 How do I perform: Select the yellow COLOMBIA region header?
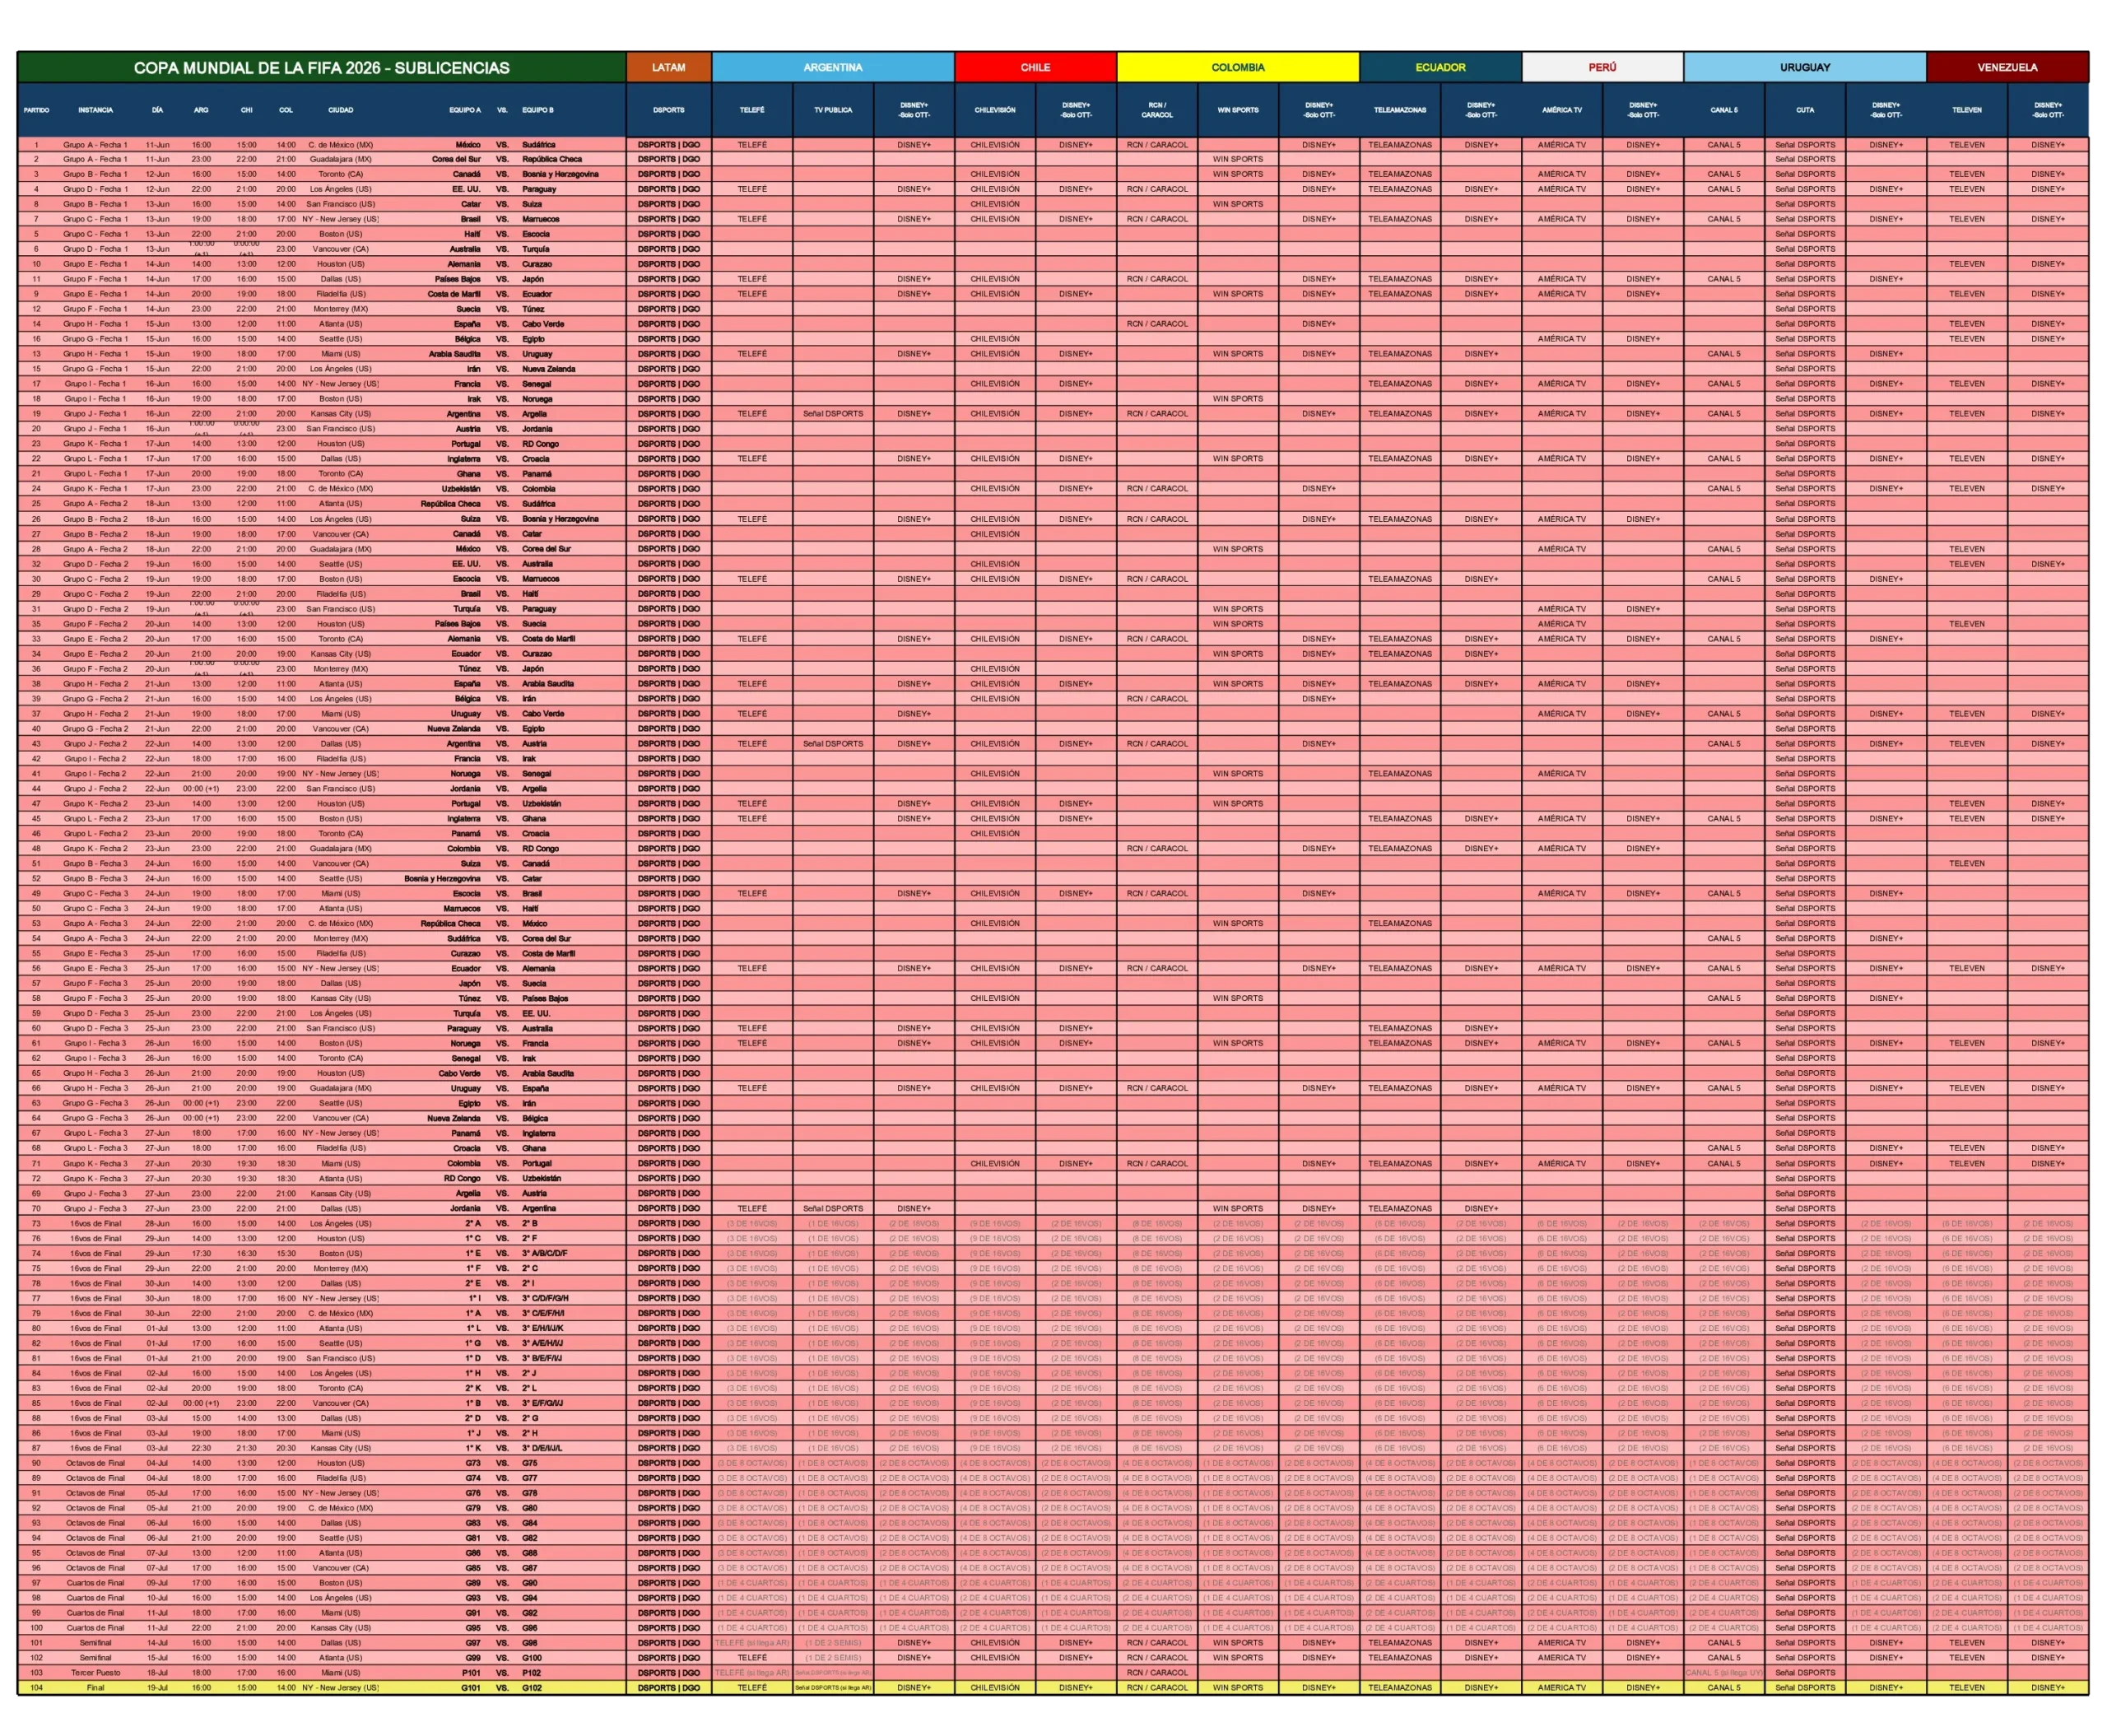[1238, 67]
